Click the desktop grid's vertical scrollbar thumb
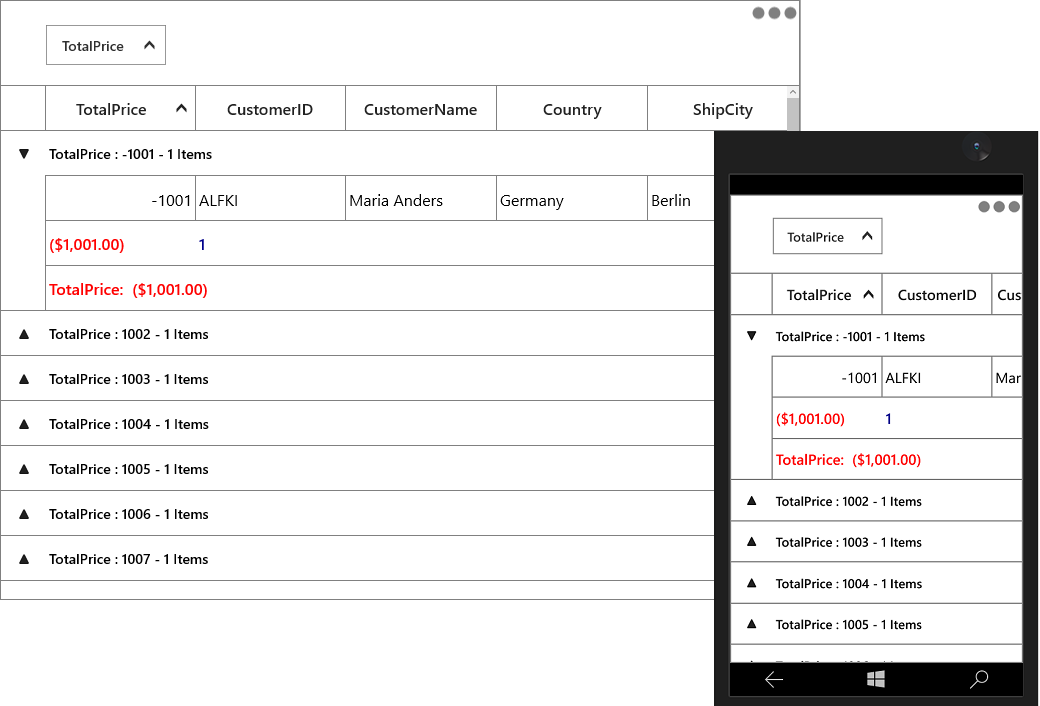This screenshot has width=1040, height=706. pyautogui.click(x=793, y=115)
